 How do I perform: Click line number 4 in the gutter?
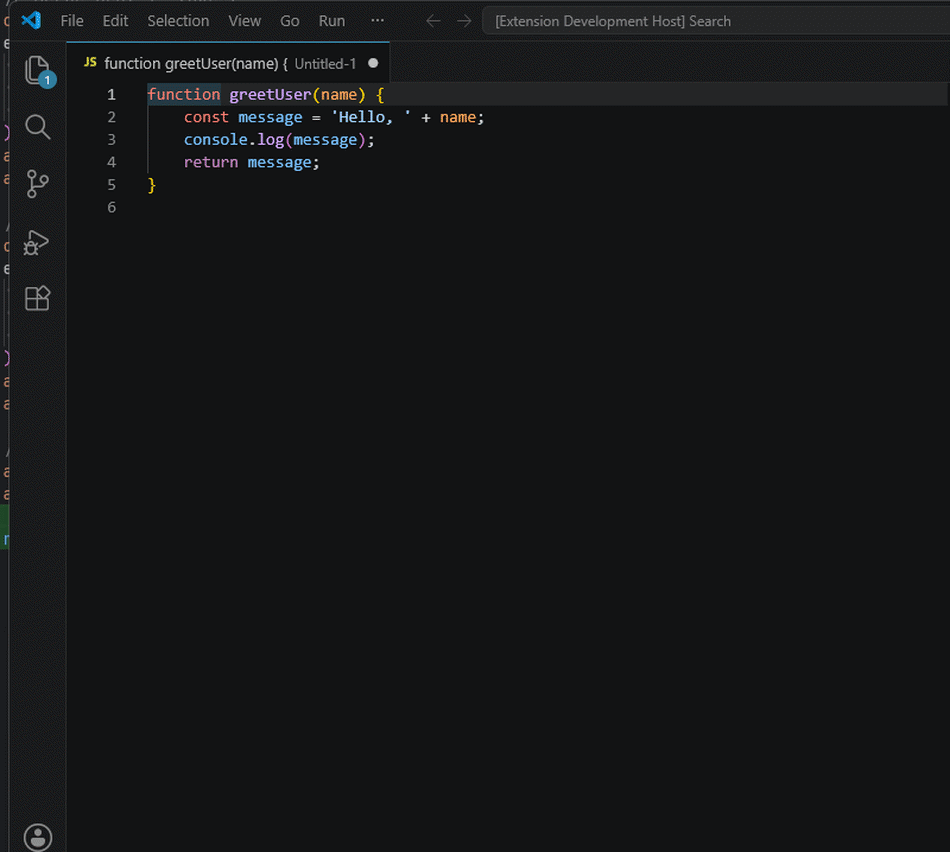[111, 162]
